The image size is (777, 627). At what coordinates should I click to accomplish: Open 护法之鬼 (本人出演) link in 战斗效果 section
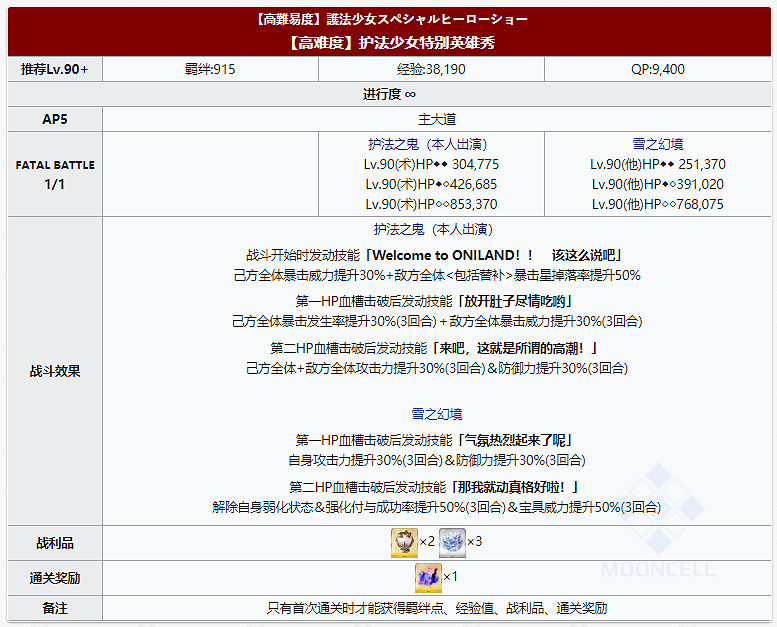coord(433,229)
